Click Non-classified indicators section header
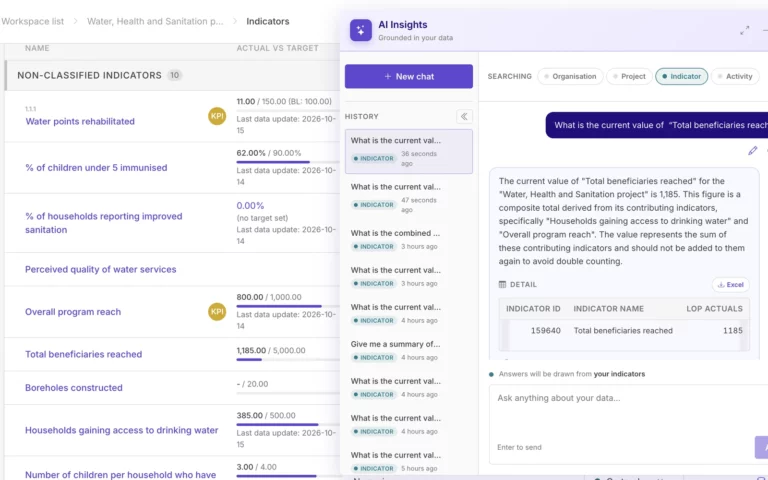768x480 pixels. tap(172, 75)
